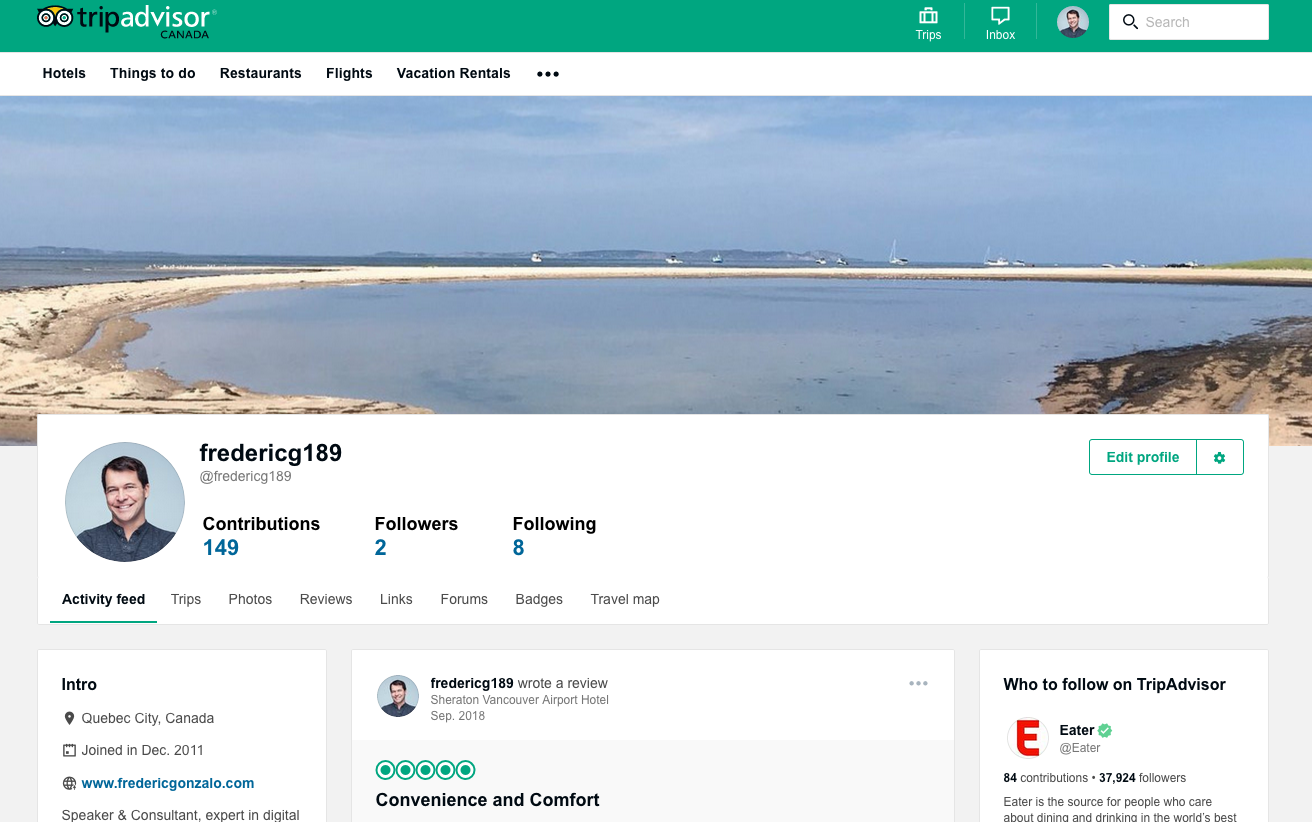Click the five-bubble rating on review
This screenshot has height=822, width=1312.
pyautogui.click(x=425, y=770)
